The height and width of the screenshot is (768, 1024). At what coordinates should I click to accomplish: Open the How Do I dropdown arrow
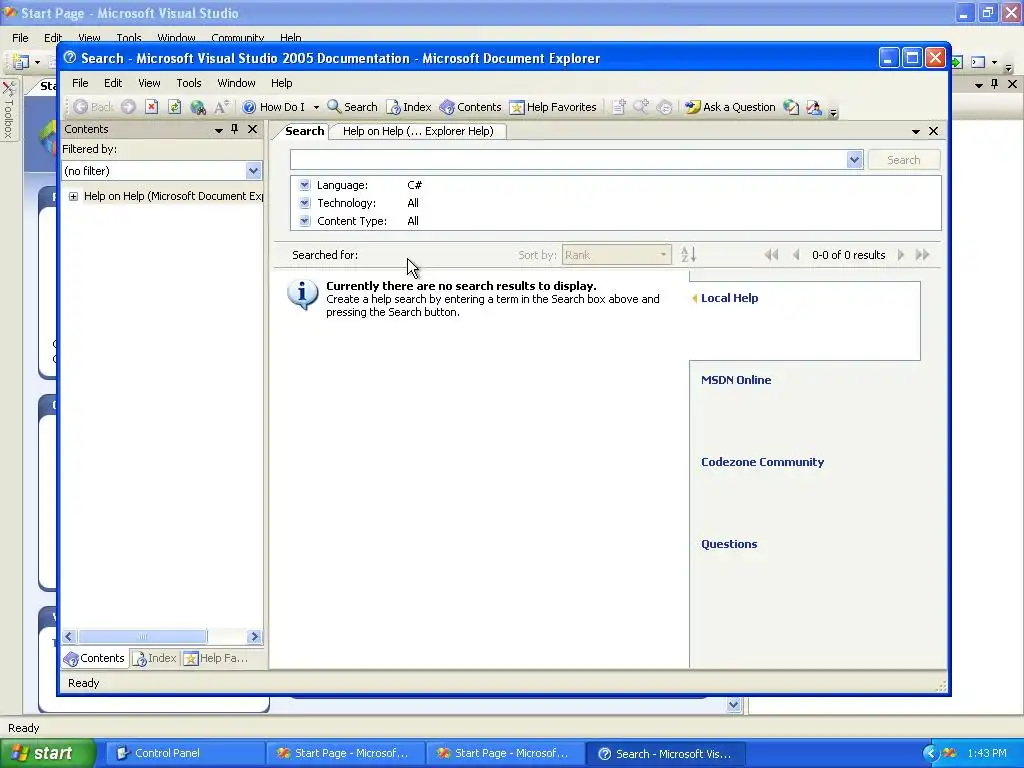316,107
